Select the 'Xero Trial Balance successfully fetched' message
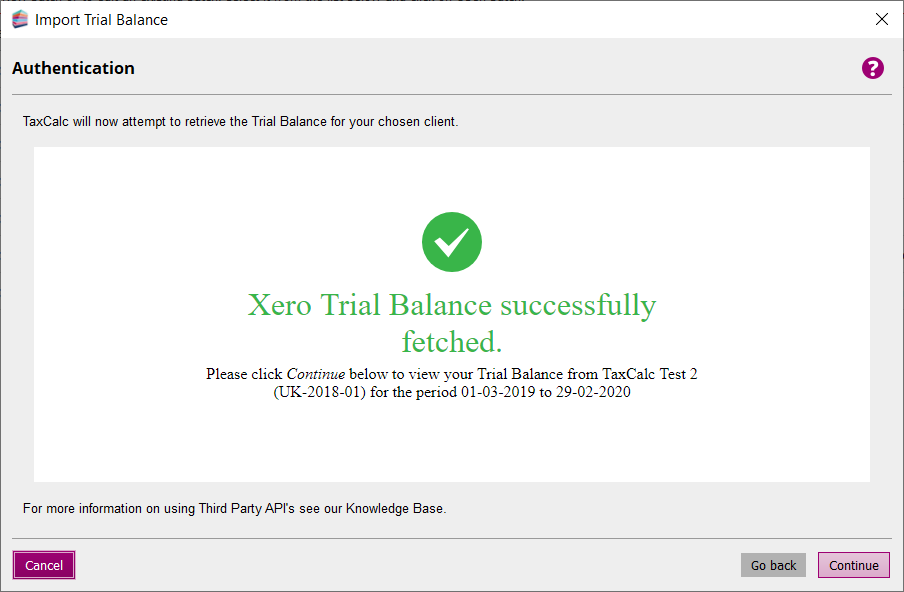The height and width of the screenshot is (592, 904). 452,305
